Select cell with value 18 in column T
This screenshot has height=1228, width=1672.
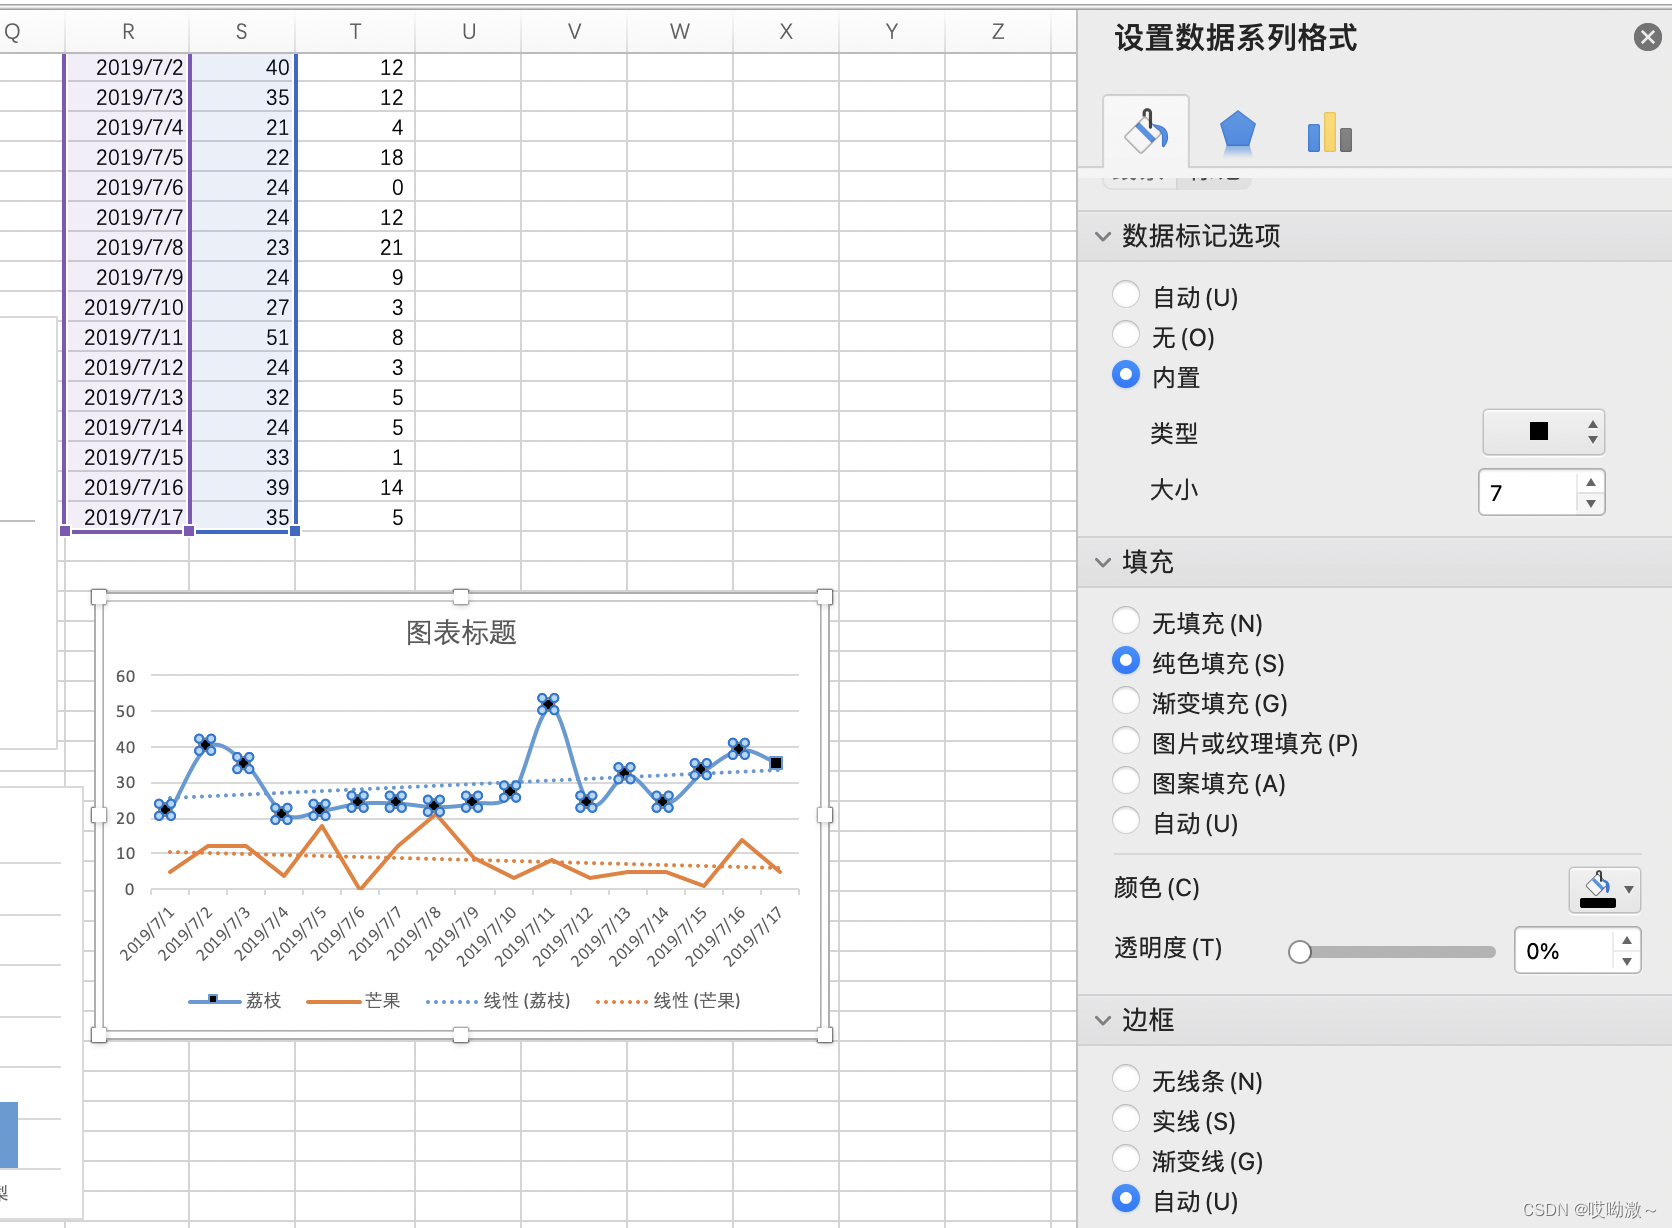355,157
